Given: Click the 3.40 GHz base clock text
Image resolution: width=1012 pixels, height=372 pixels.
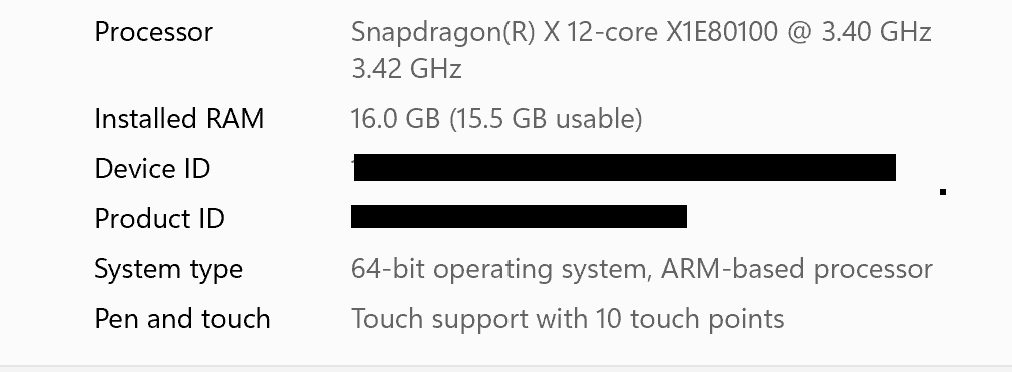Looking at the screenshot, I should pos(876,32).
